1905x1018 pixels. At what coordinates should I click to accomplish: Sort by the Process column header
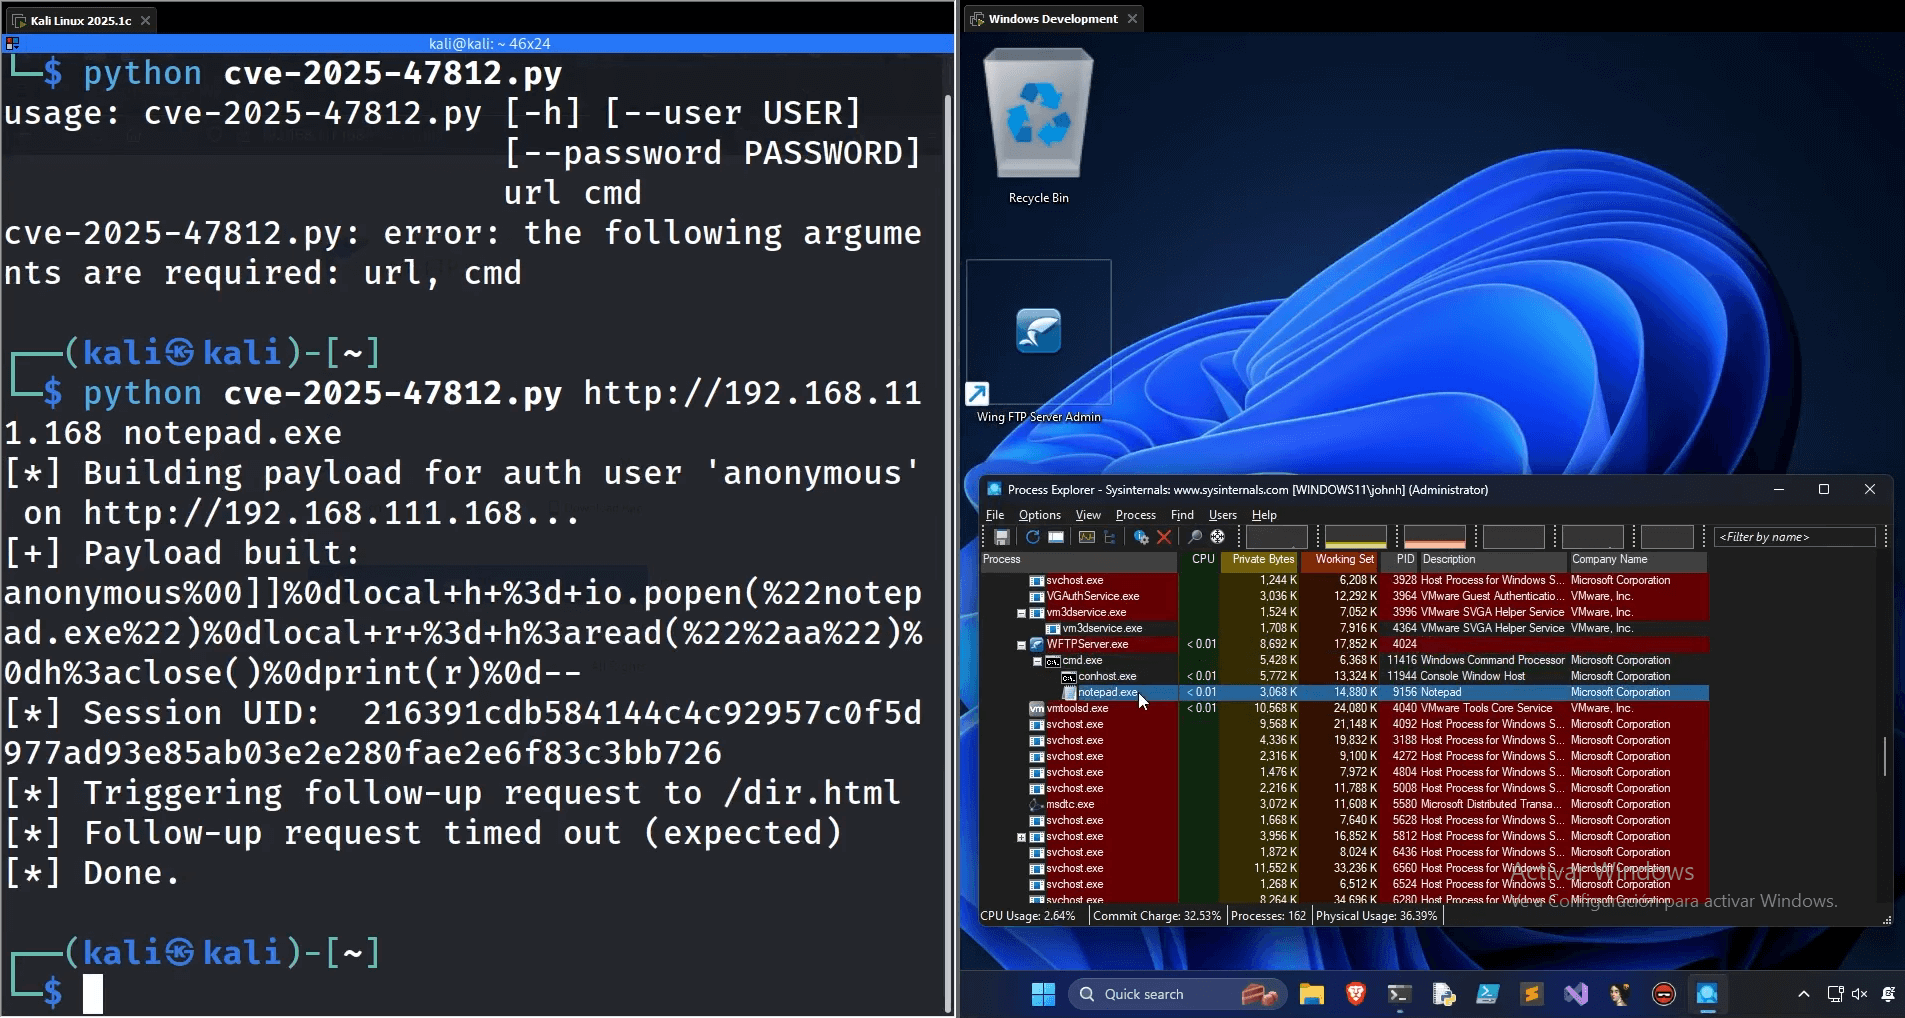coord(1079,560)
